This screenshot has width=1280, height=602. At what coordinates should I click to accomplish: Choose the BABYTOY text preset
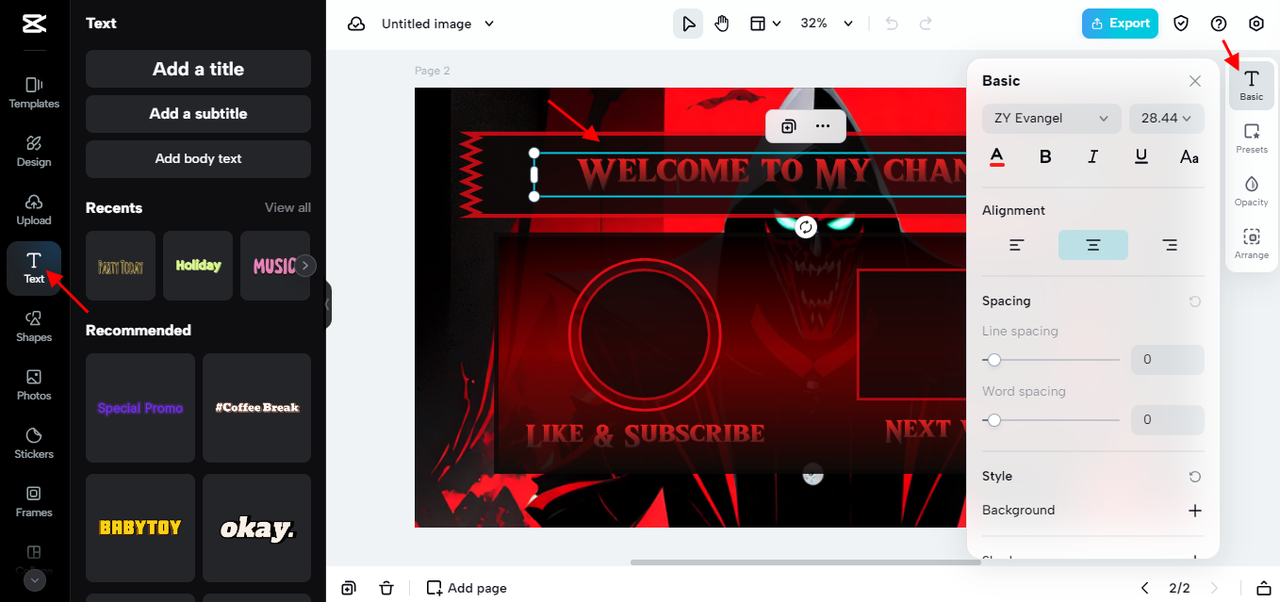coord(140,528)
